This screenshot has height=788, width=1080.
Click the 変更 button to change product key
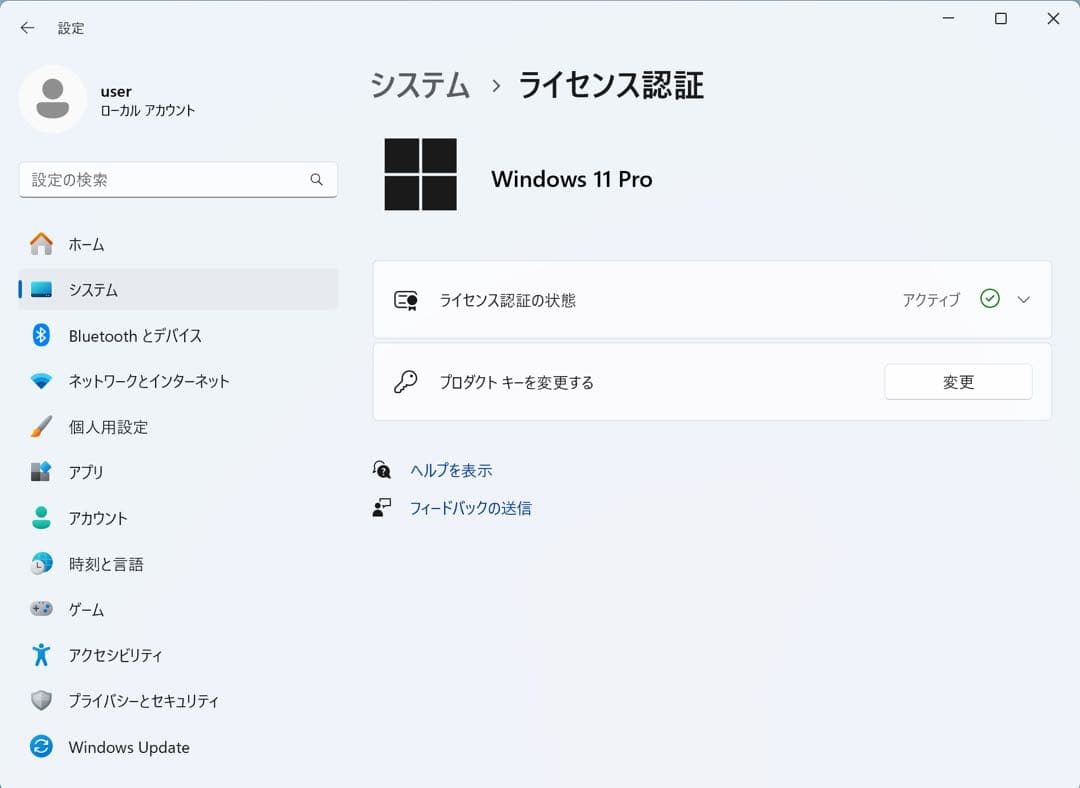[957, 381]
